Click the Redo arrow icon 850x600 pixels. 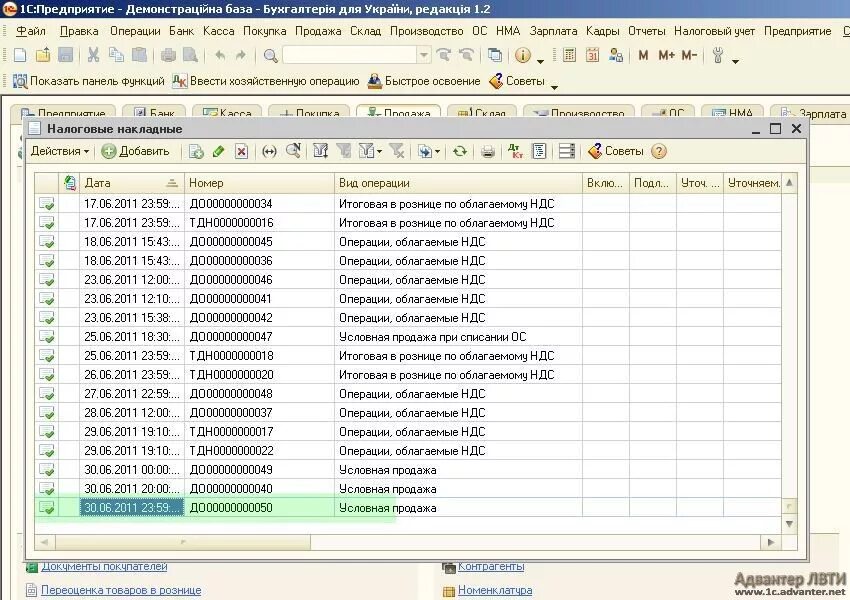(241, 55)
